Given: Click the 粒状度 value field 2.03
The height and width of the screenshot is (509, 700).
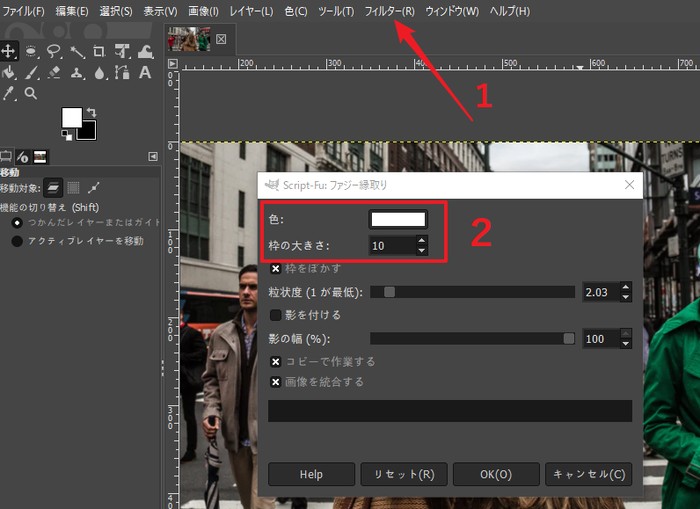Looking at the screenshot, I should tap(601, 292).
